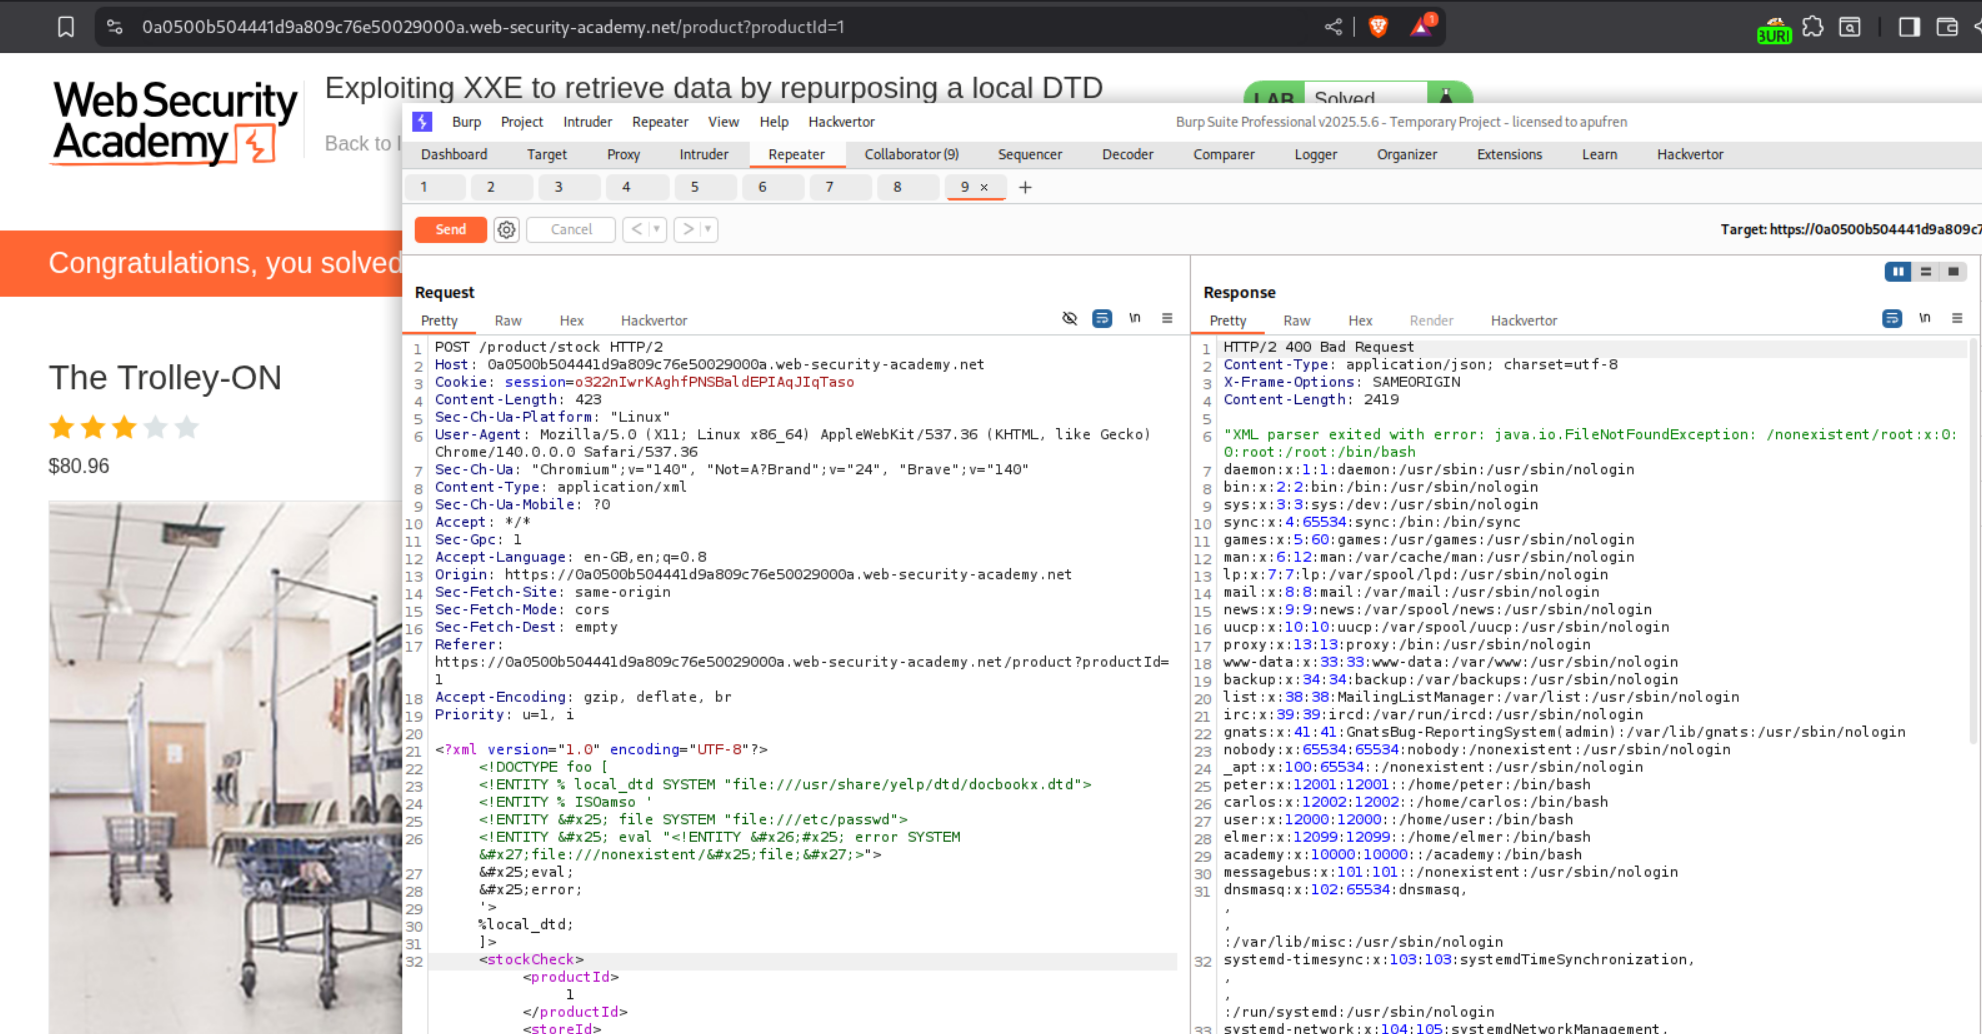The width and height of the screenshot is (1982, 1034).
Task: Switch to the Hex view of the Request
Action: [571, 320]
